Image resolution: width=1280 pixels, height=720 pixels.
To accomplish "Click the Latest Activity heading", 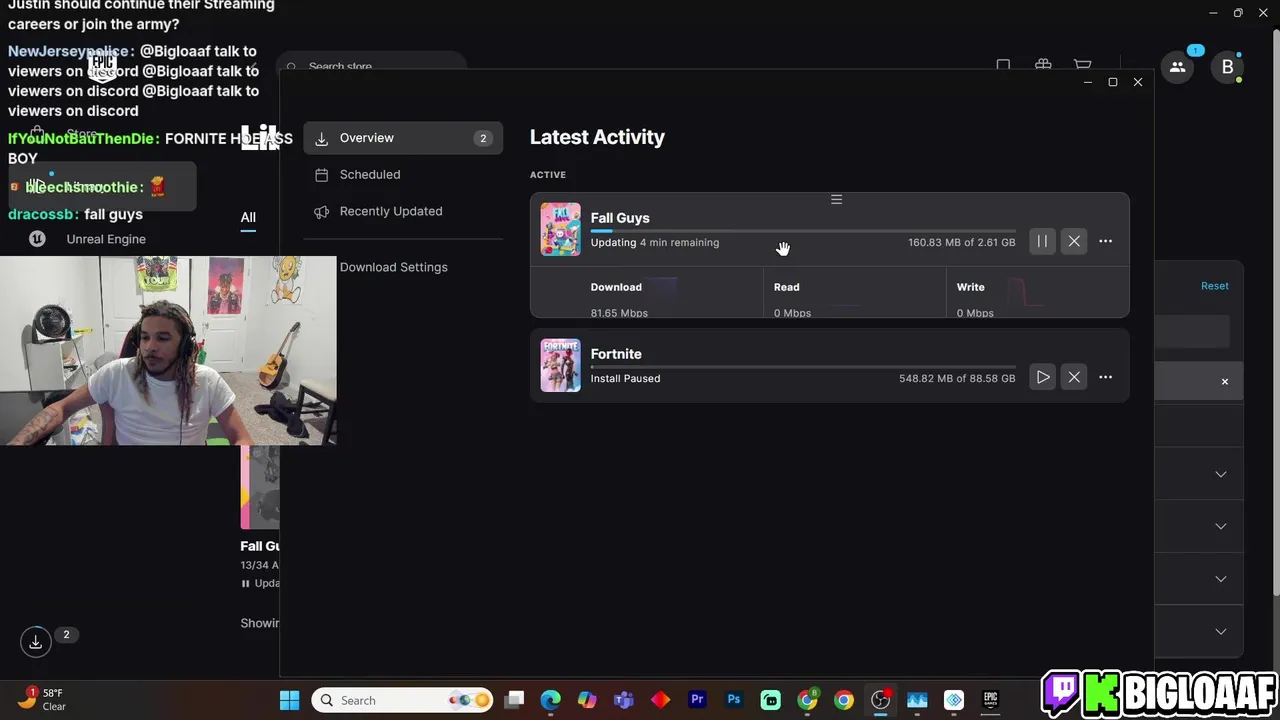I will click(597, 137).
